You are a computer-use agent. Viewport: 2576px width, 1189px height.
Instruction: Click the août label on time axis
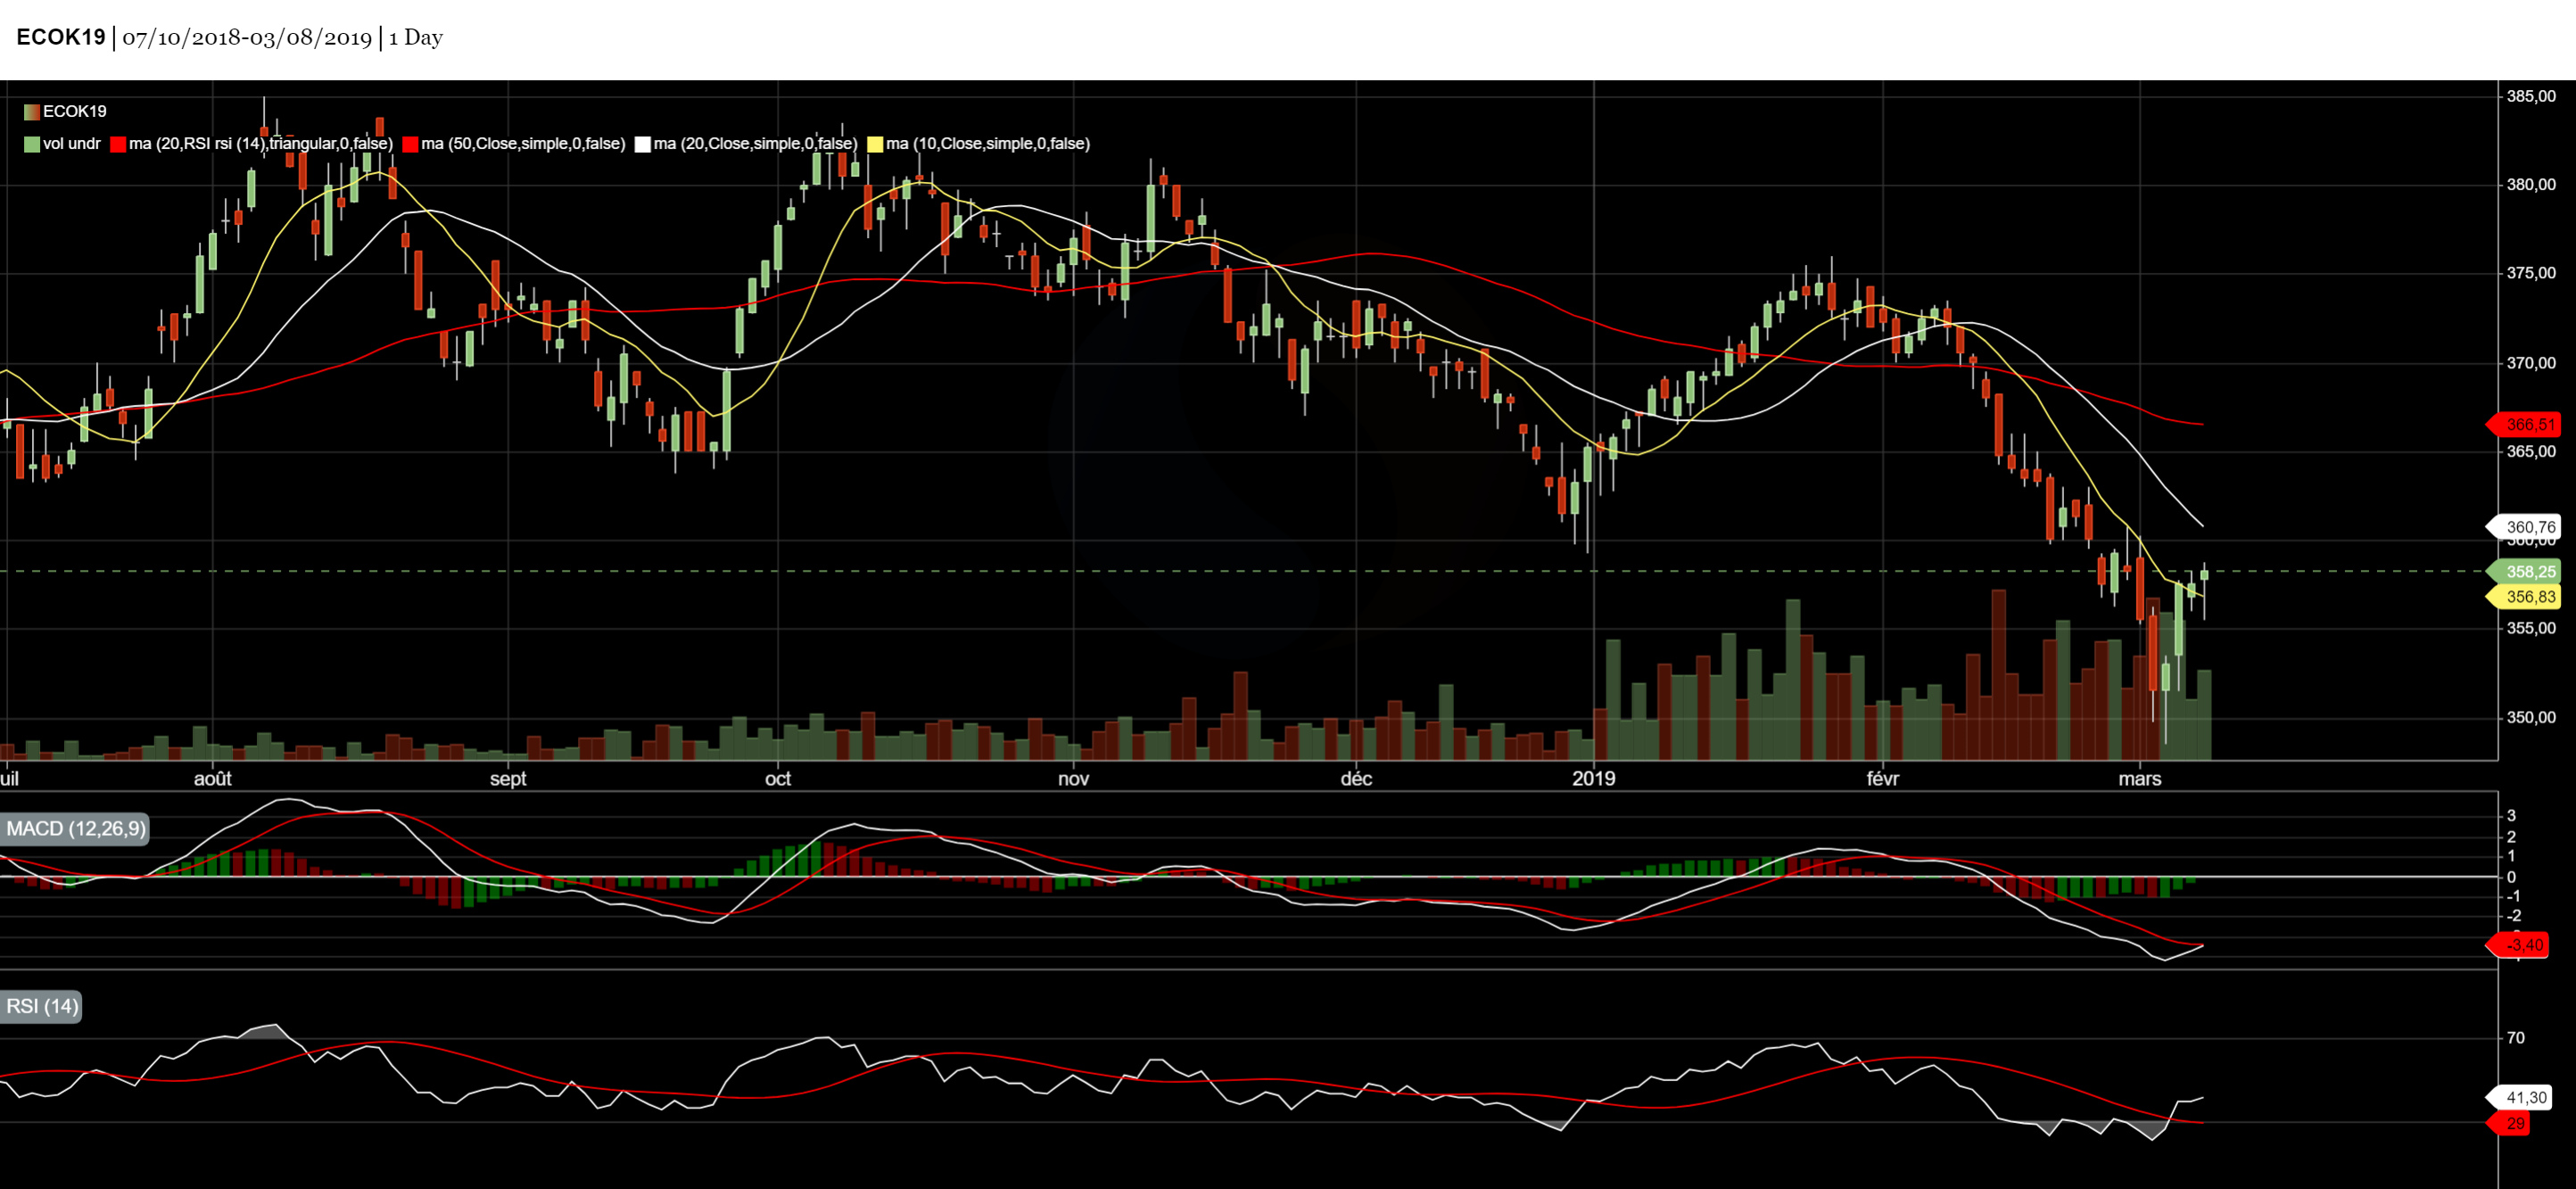(213, 779)
